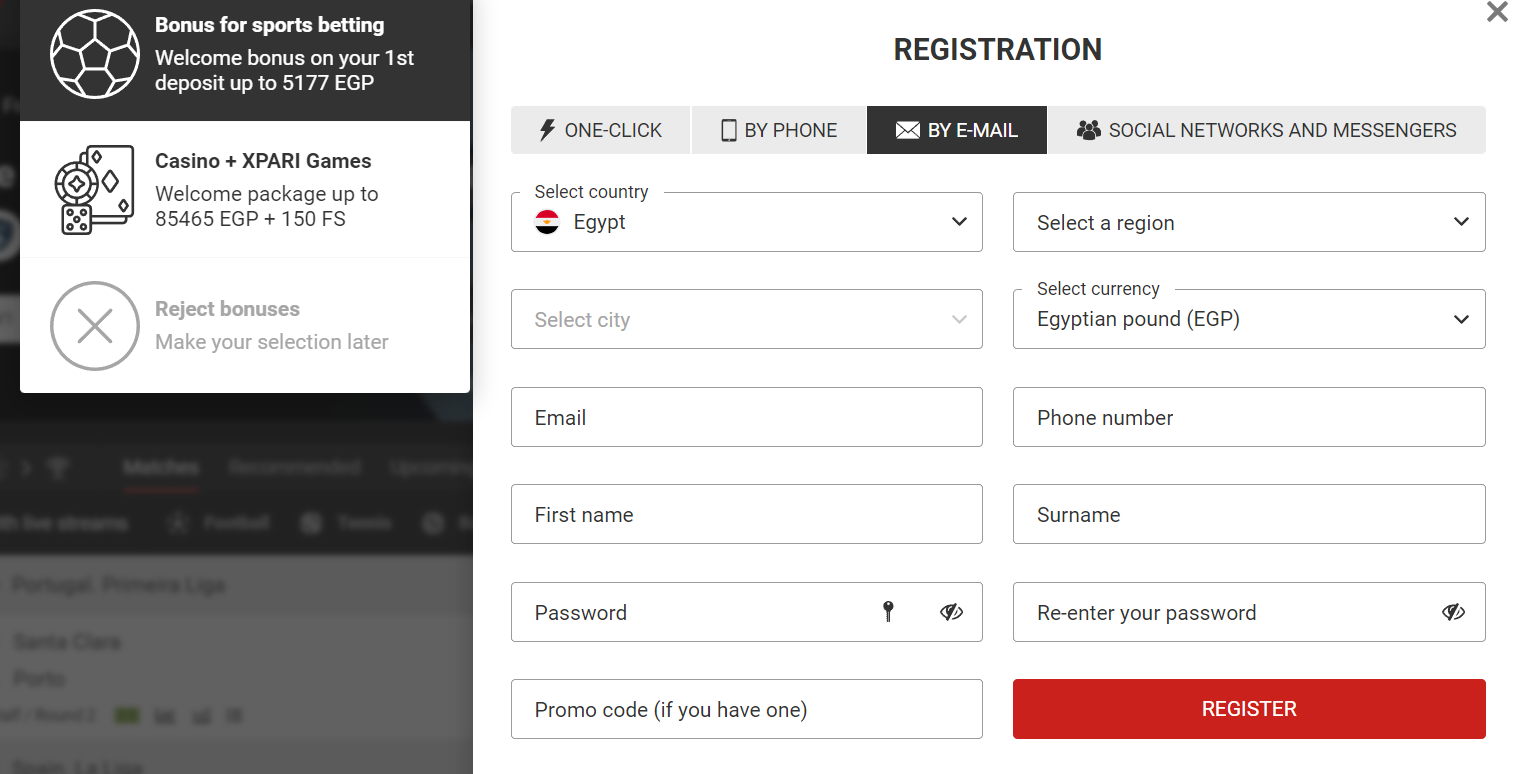Click the REGISTER button
The image size is (1523, 774).
point(1248,709)
